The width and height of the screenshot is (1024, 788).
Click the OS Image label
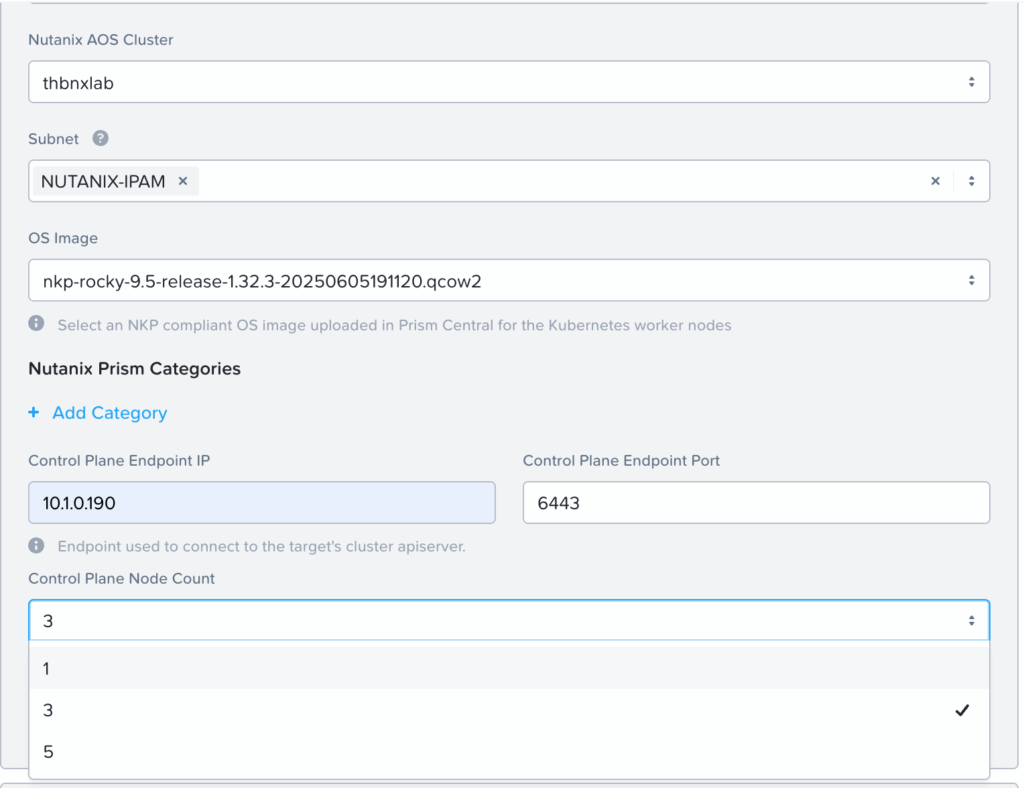tap(63, 238)
